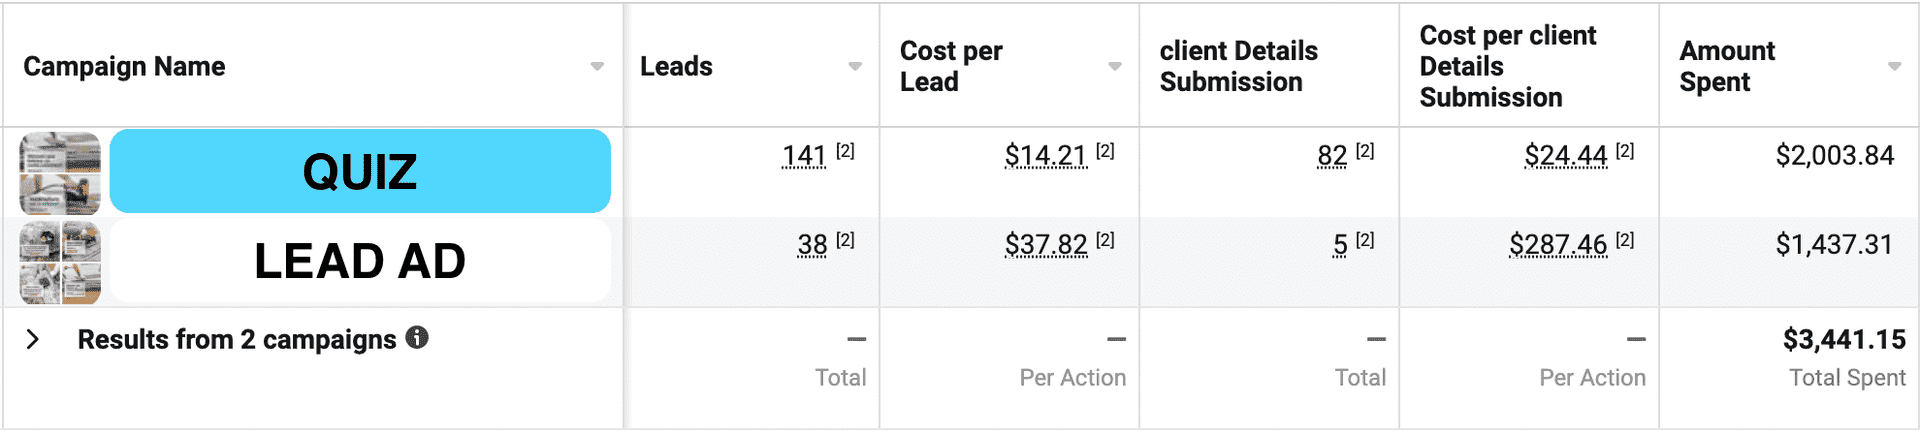This screenshot has width=1920, height=434.
Task: Select the LEAD AD campaign name
Action: click(360, 261)
